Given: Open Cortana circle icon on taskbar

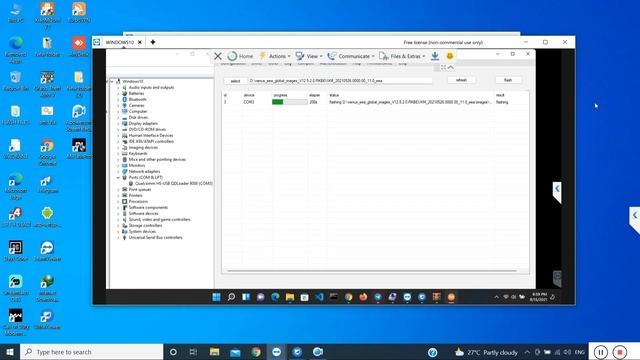Looking at the screenshot, I should click(173, 352).
